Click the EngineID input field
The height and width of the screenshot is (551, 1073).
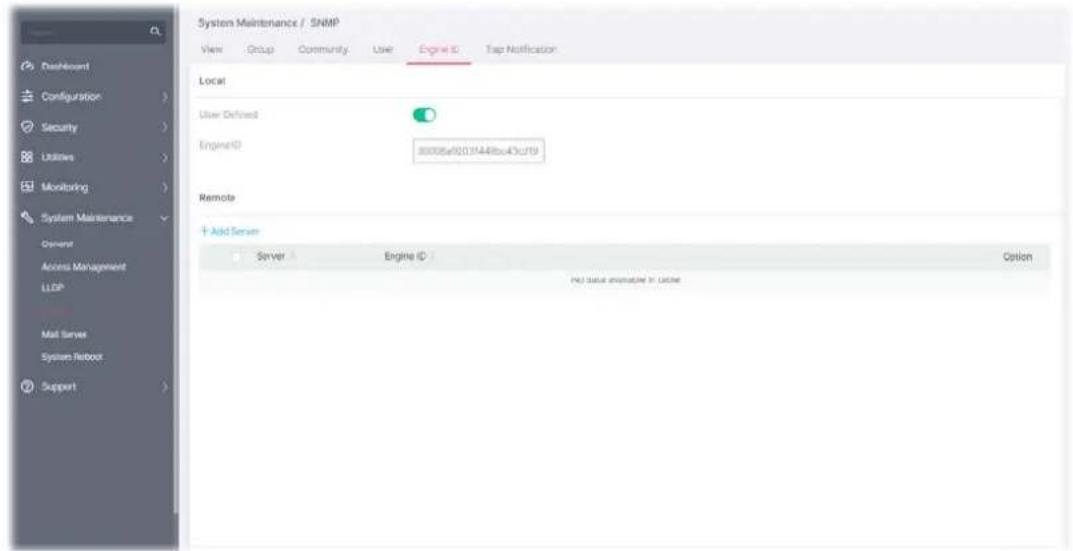478,151
